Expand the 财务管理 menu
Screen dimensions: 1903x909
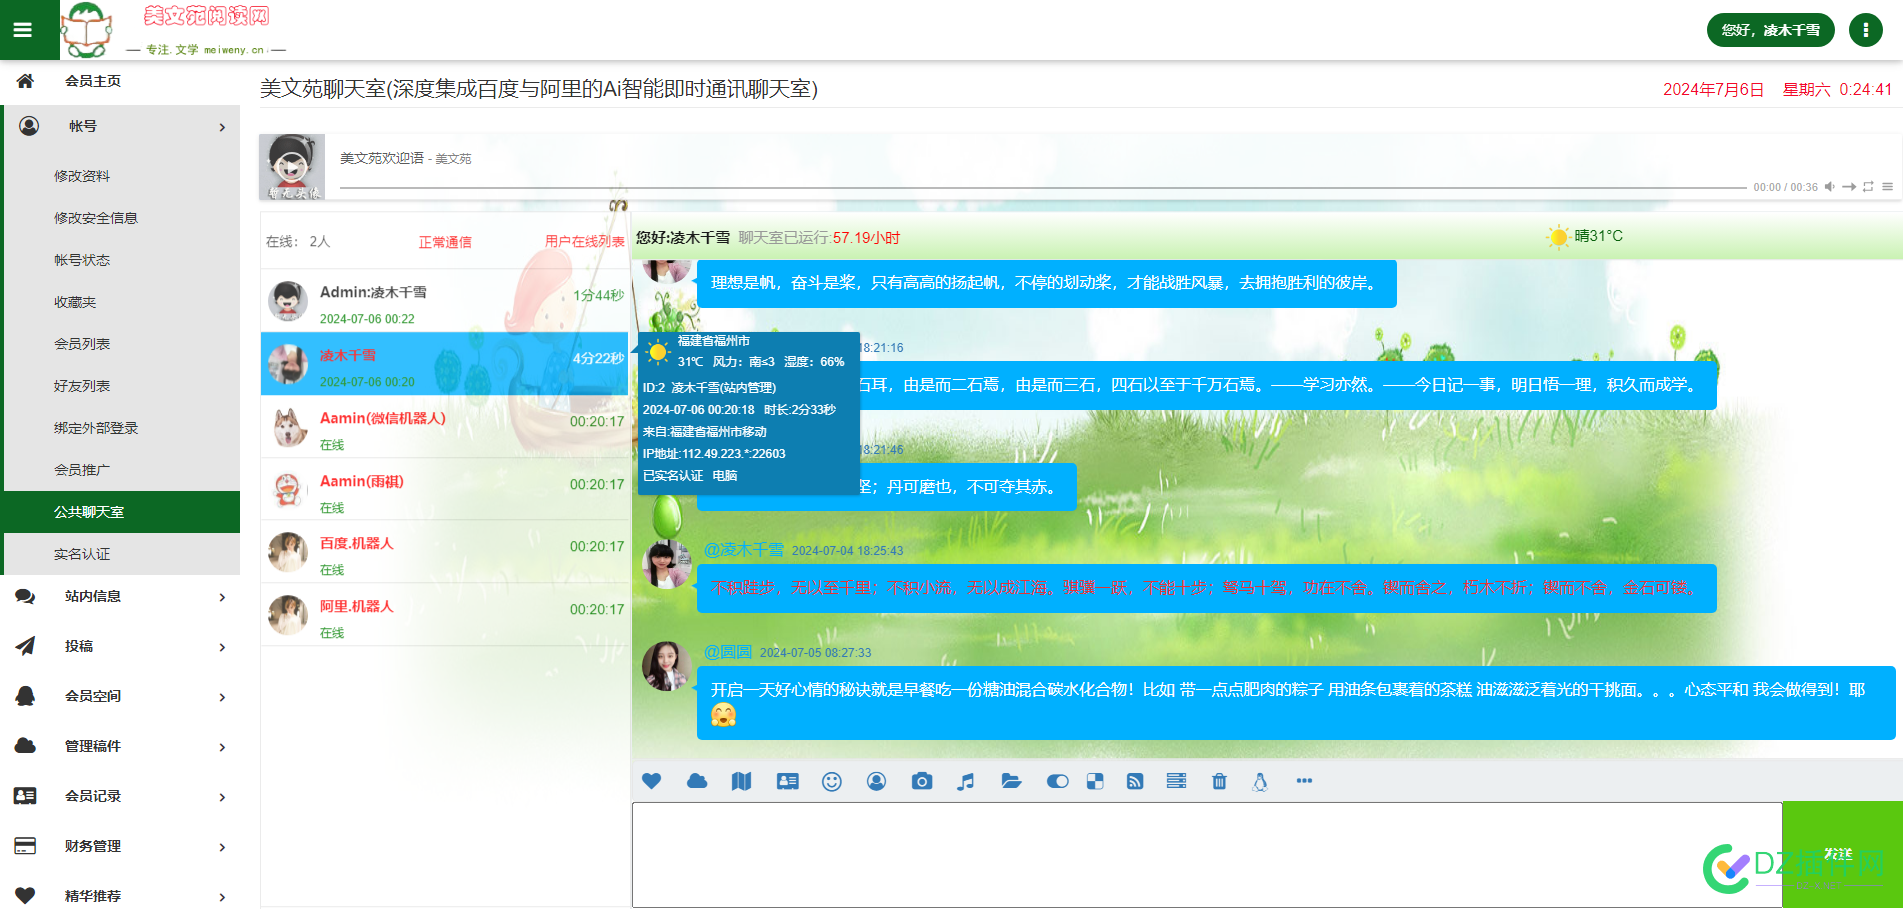120,846
